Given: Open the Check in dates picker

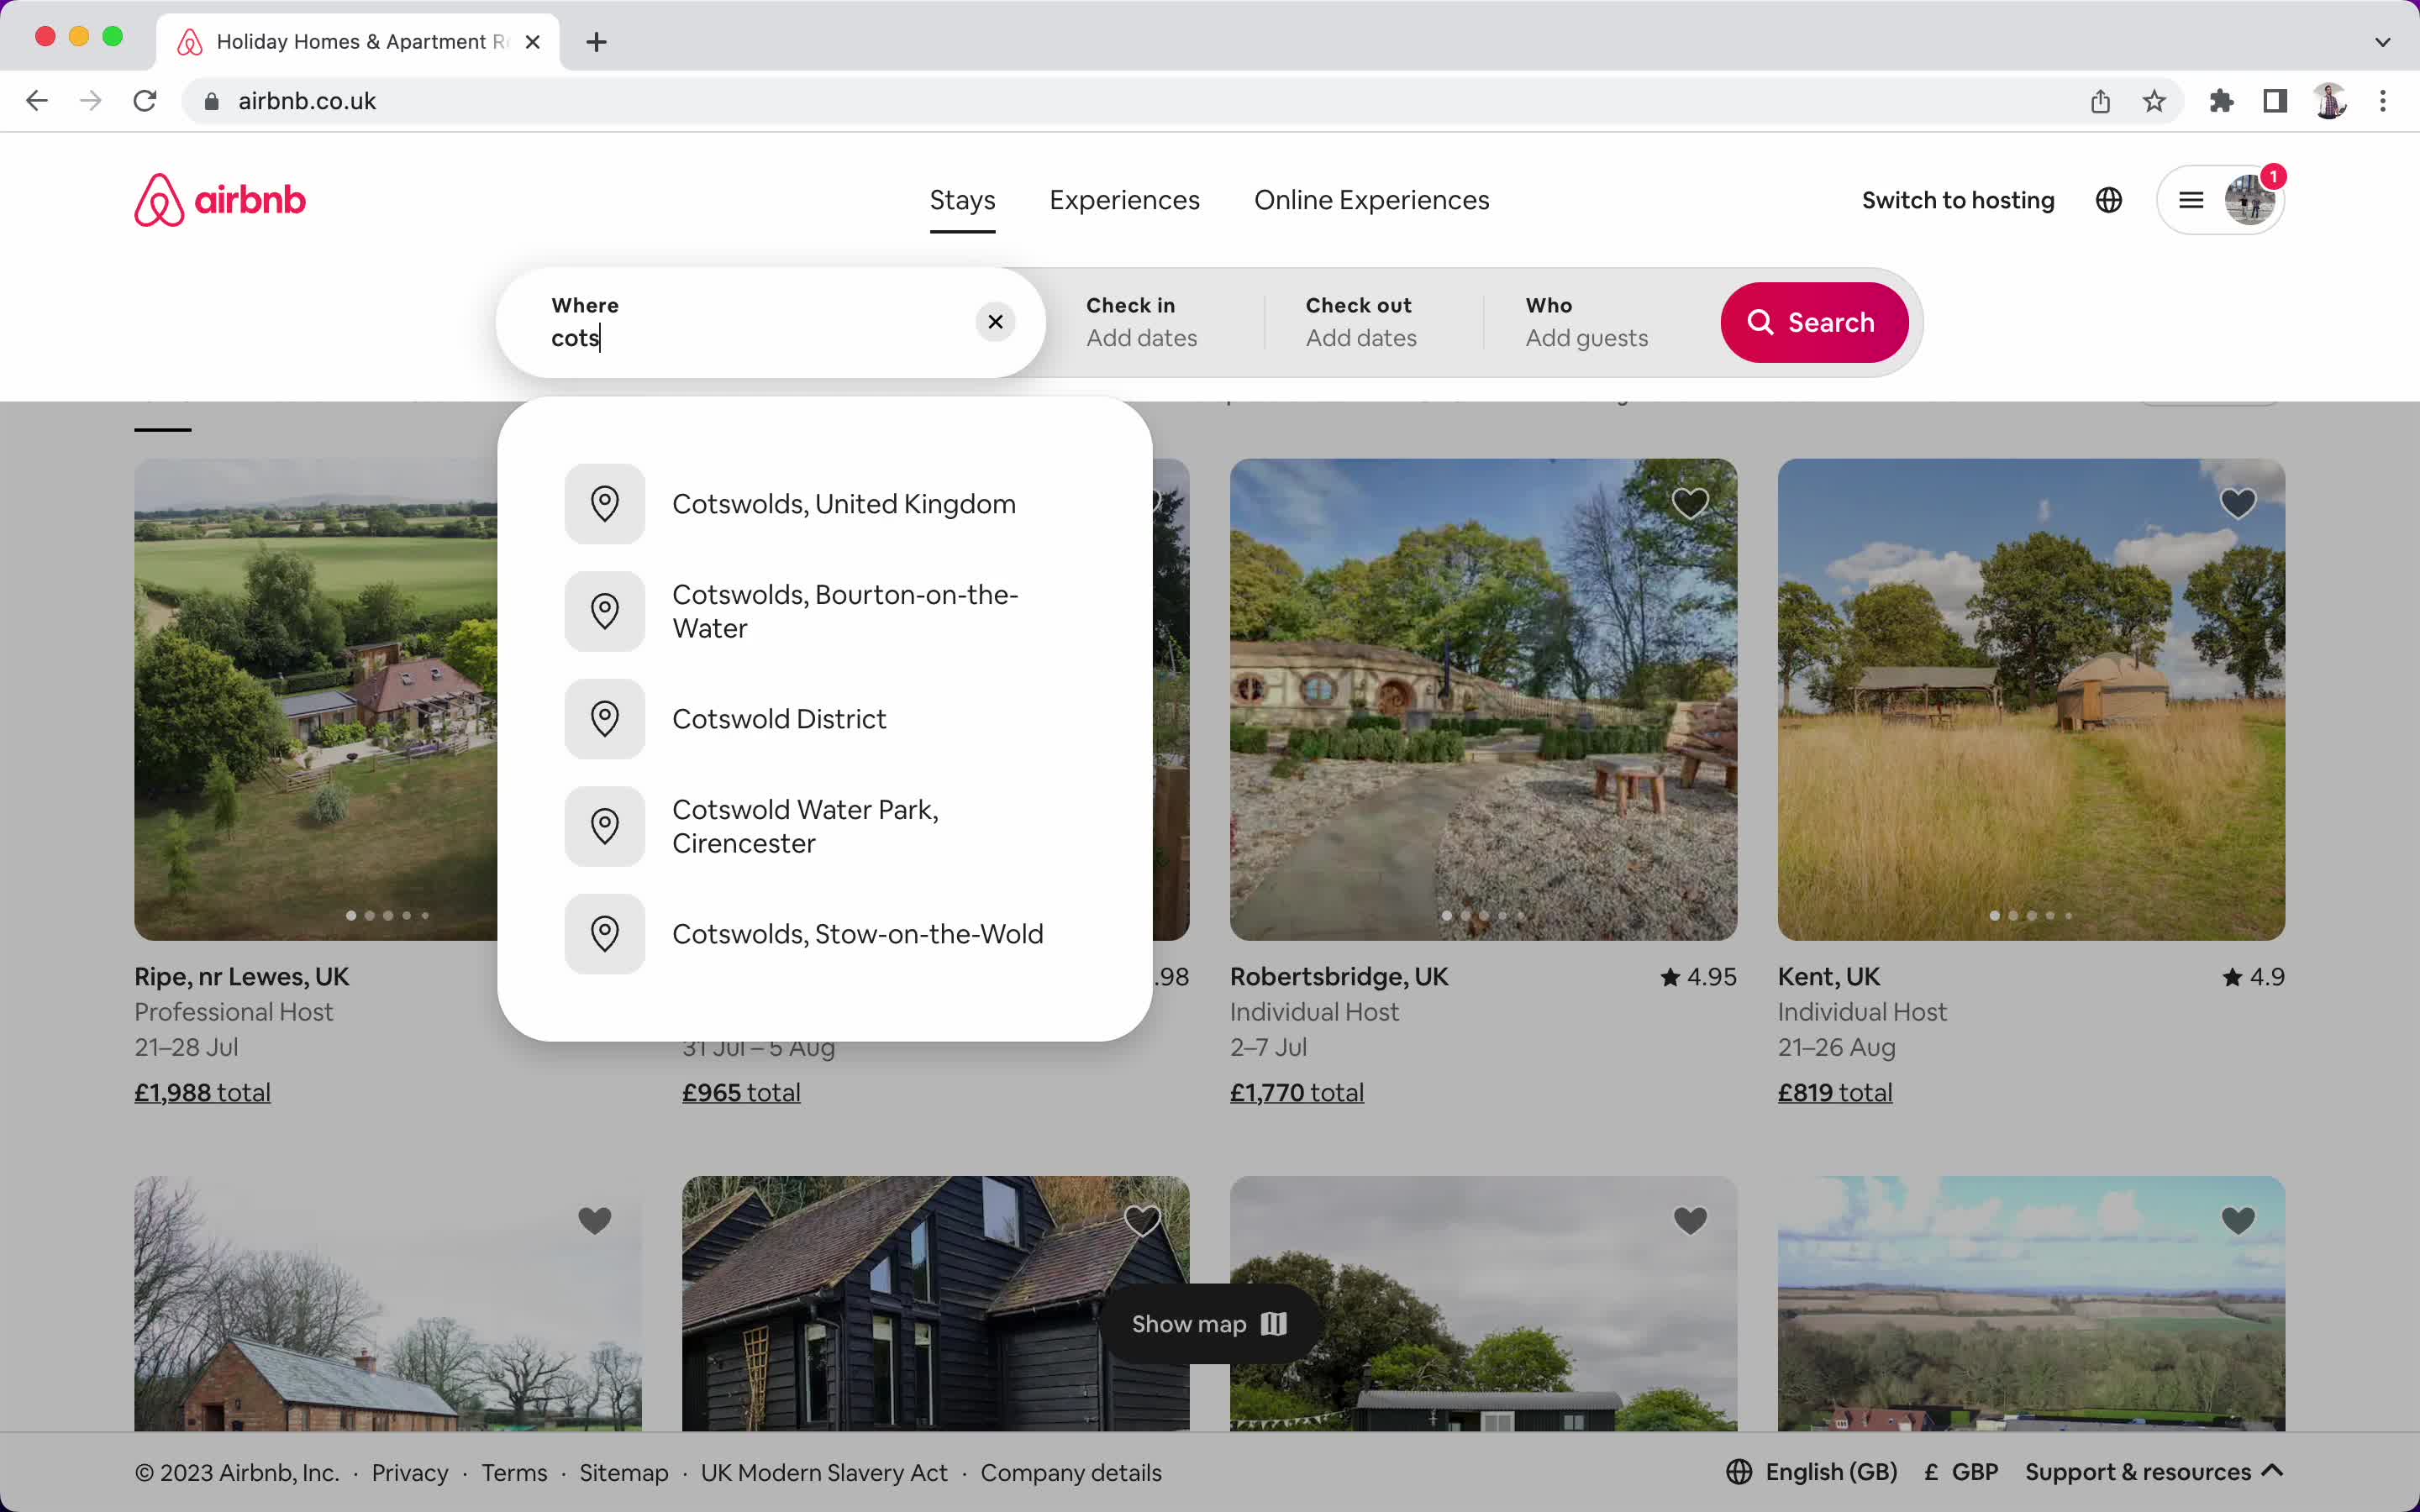Looking at the screenshot, I should pos(1140,322).
